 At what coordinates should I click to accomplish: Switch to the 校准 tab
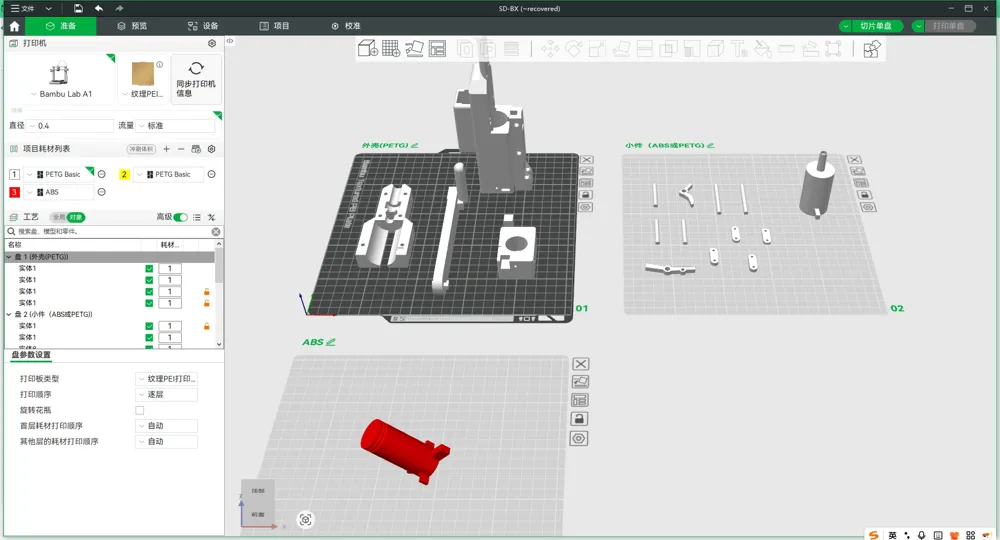click(346, 26)
